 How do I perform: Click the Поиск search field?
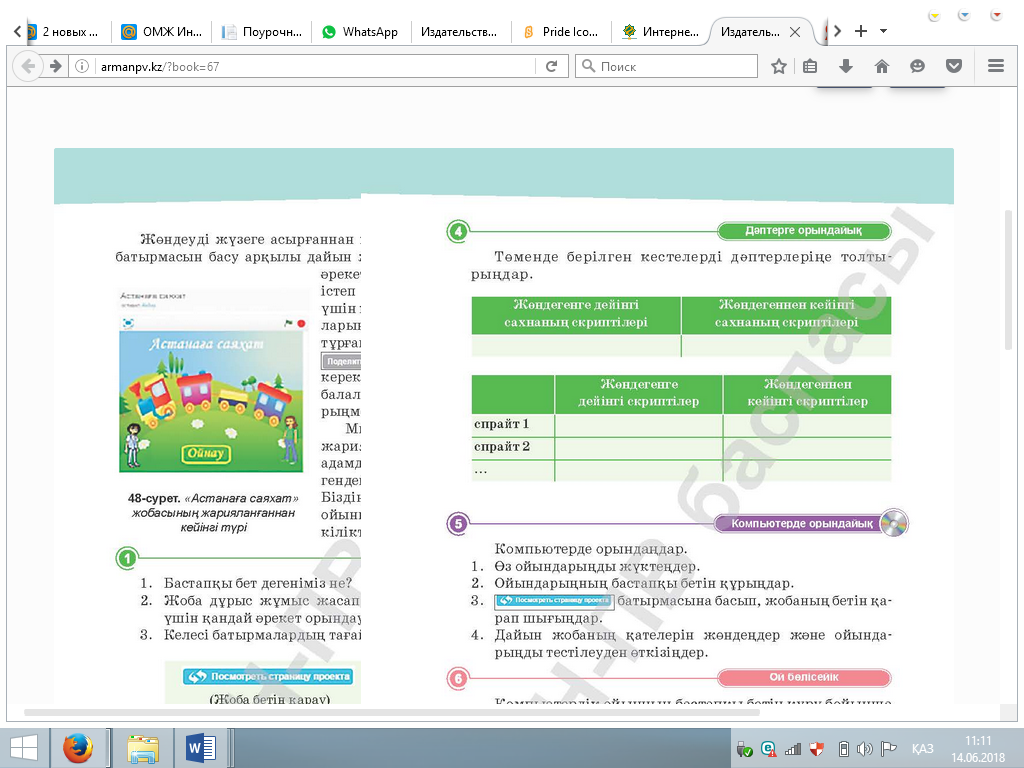click(x=666, y=66)
